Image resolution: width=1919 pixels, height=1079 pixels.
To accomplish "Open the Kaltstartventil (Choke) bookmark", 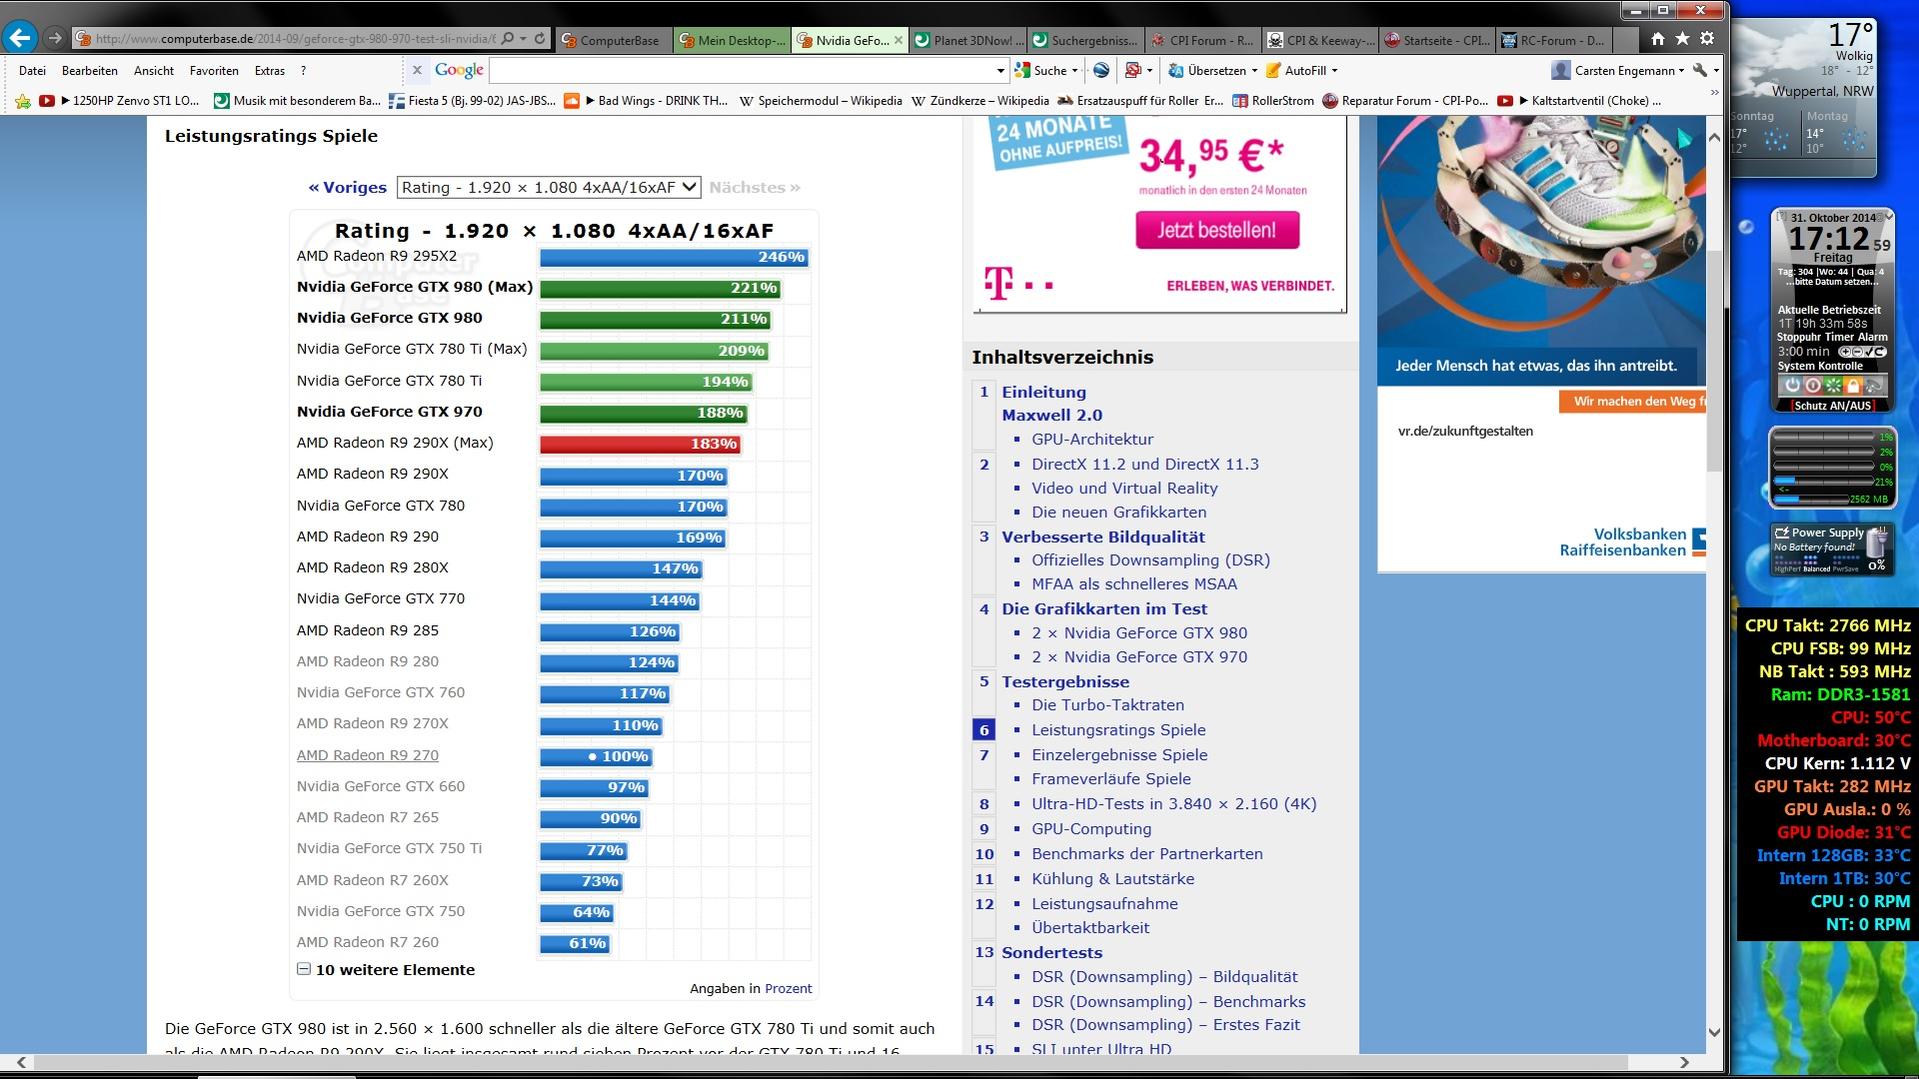I will 1579,100.
